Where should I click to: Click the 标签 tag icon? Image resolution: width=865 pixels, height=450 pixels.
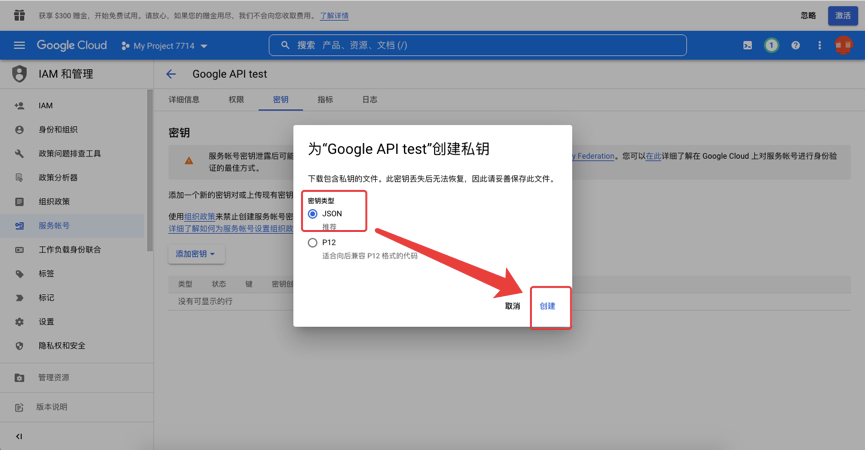coord(19,274)
